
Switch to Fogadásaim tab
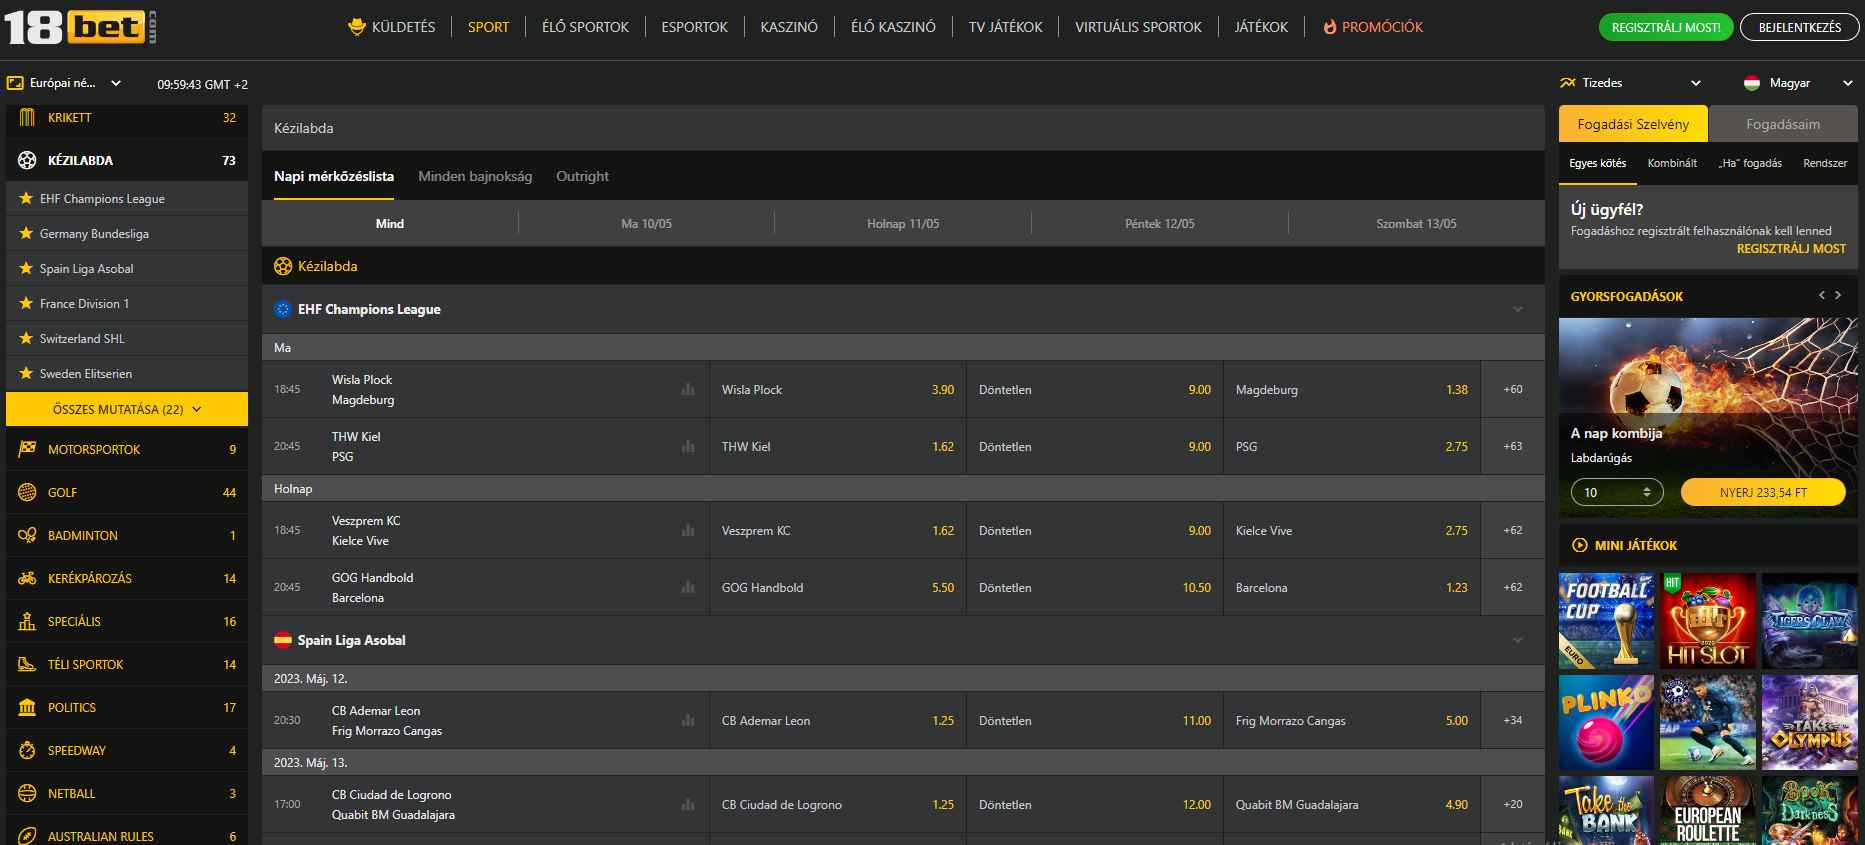click(1782, 124)
